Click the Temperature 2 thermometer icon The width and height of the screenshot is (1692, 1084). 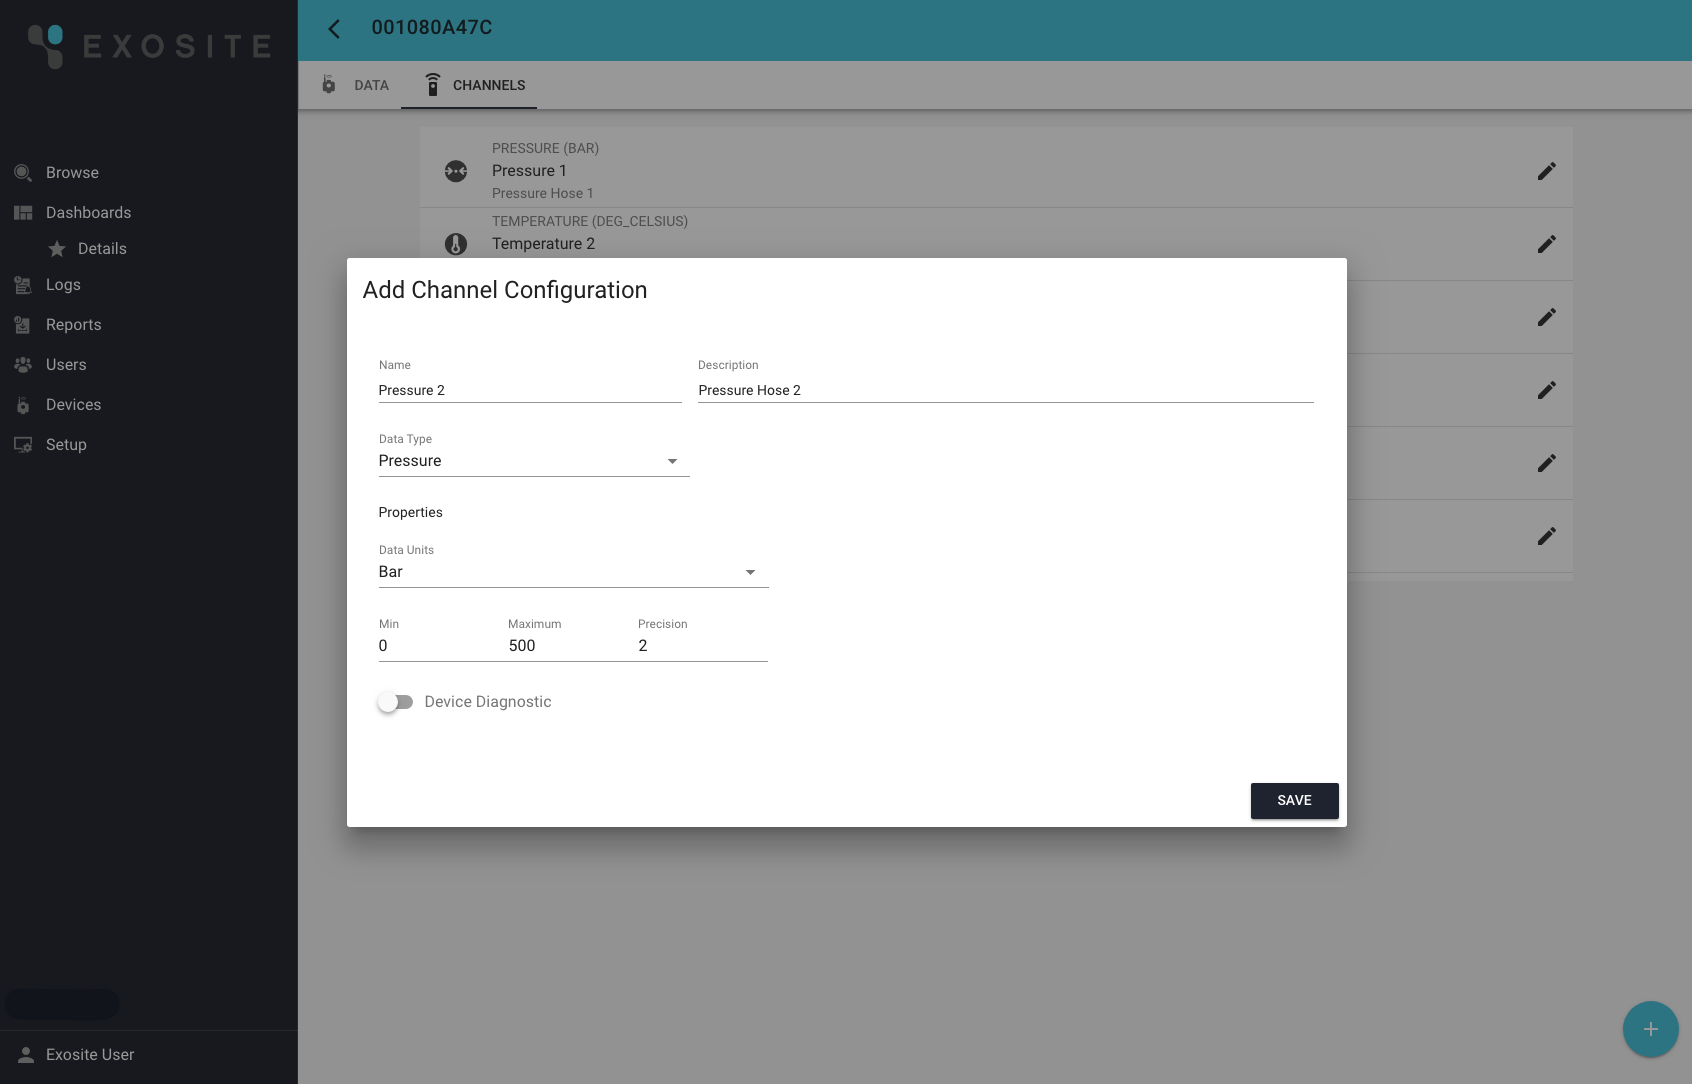pyautogui.click(x=456, y=243)
